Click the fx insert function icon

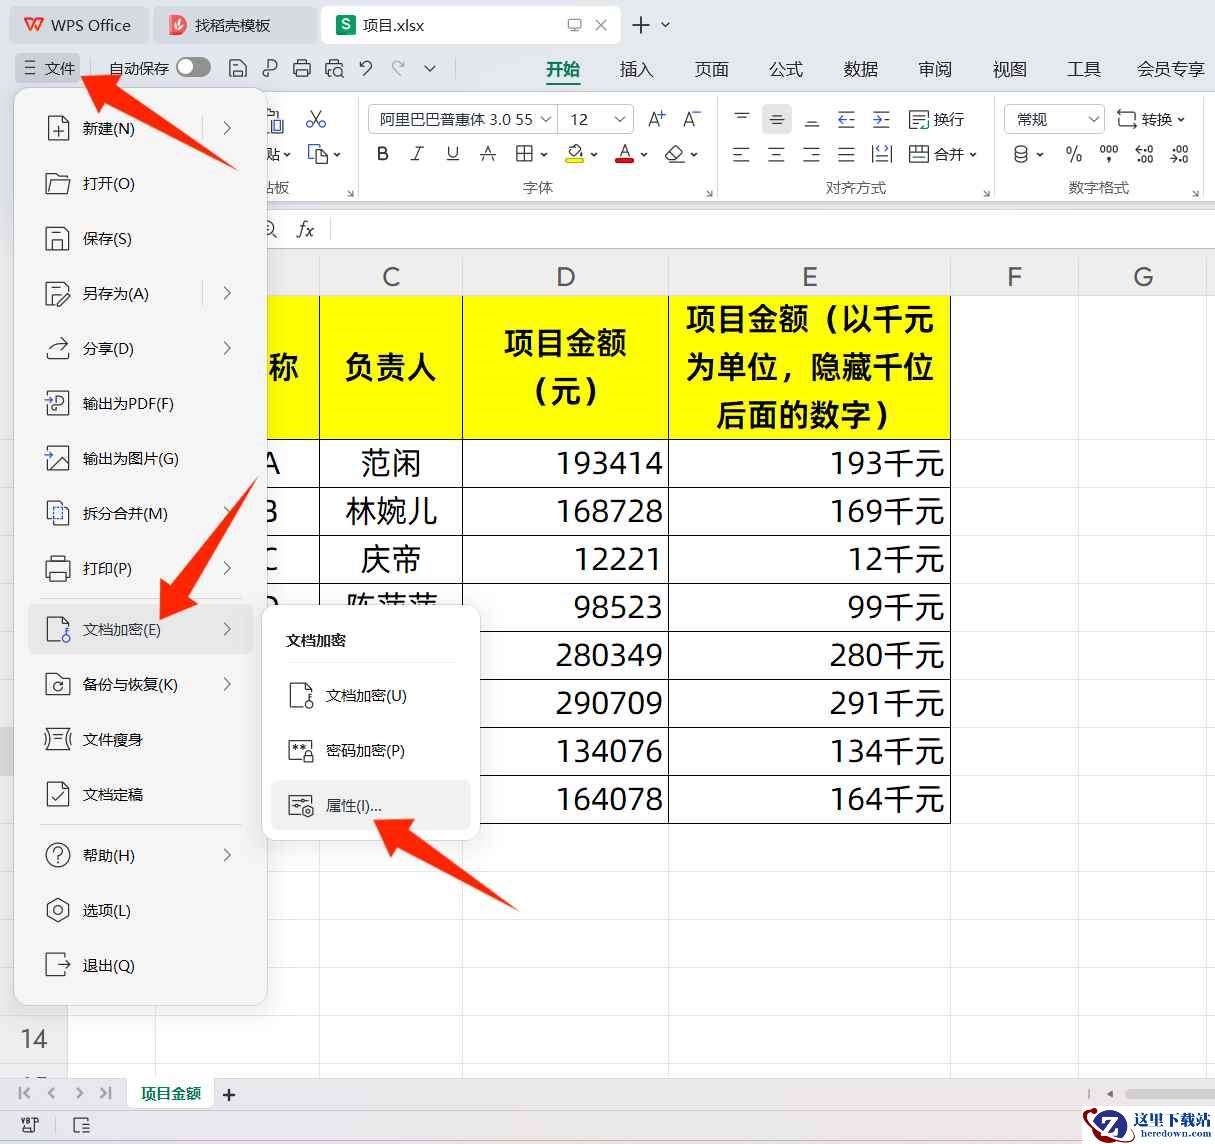[305, 230]
